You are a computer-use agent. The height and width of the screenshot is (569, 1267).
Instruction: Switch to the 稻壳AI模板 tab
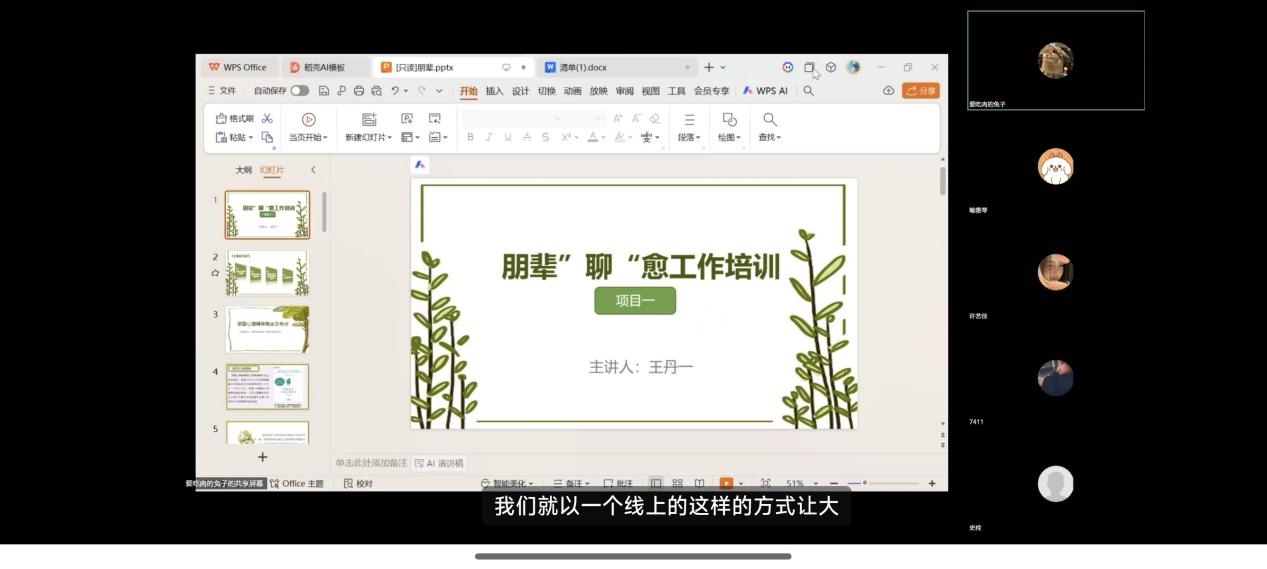(323, 67)
